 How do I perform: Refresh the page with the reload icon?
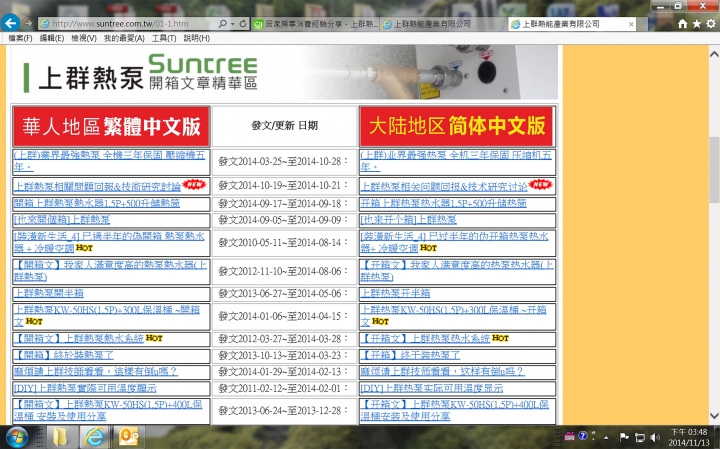(243, 23)
